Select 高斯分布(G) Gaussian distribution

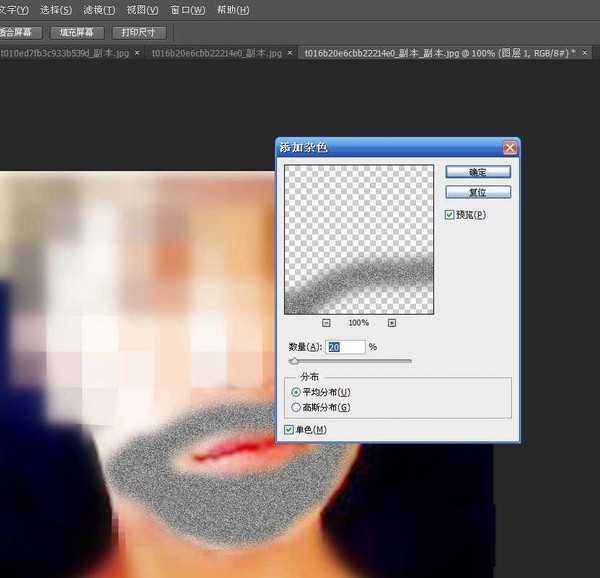tap(294, 407)
